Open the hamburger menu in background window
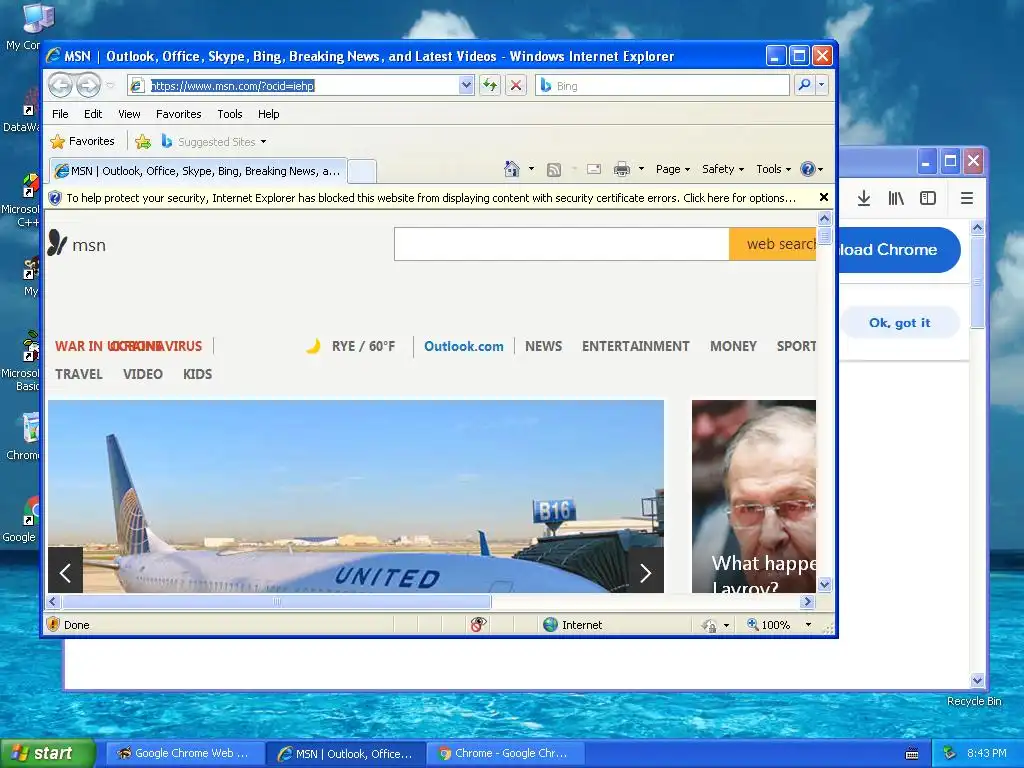The image size is (1024, 768). click(967, 198)
